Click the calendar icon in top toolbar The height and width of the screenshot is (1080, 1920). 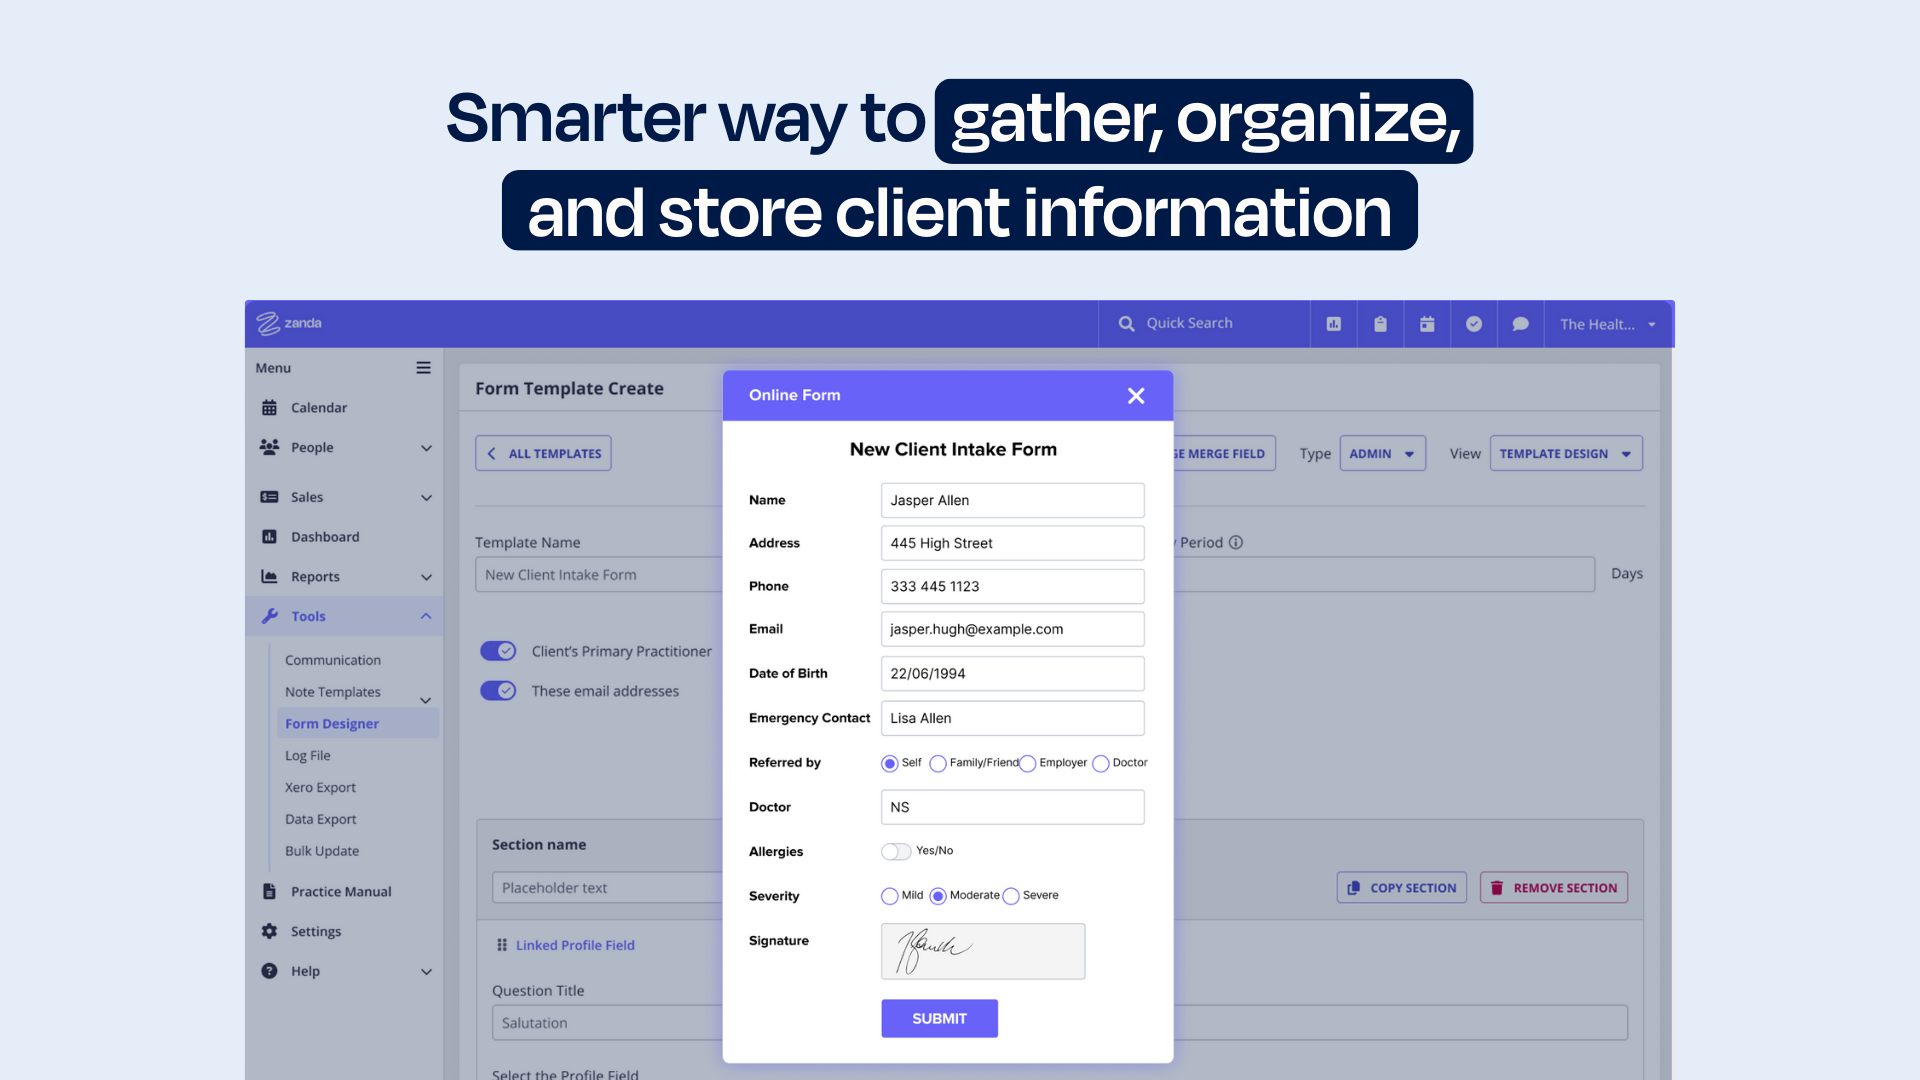click(x=1427, y=324)
